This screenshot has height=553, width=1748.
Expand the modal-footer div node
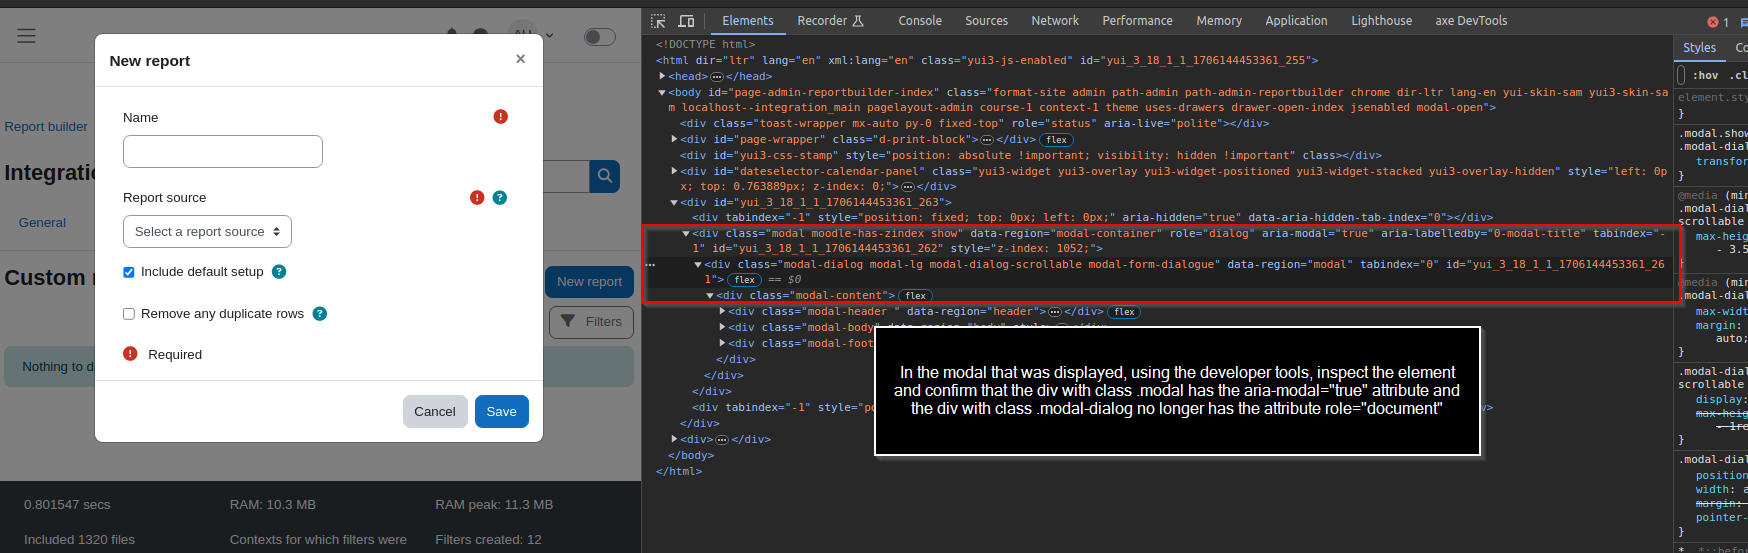pos(722,343)
